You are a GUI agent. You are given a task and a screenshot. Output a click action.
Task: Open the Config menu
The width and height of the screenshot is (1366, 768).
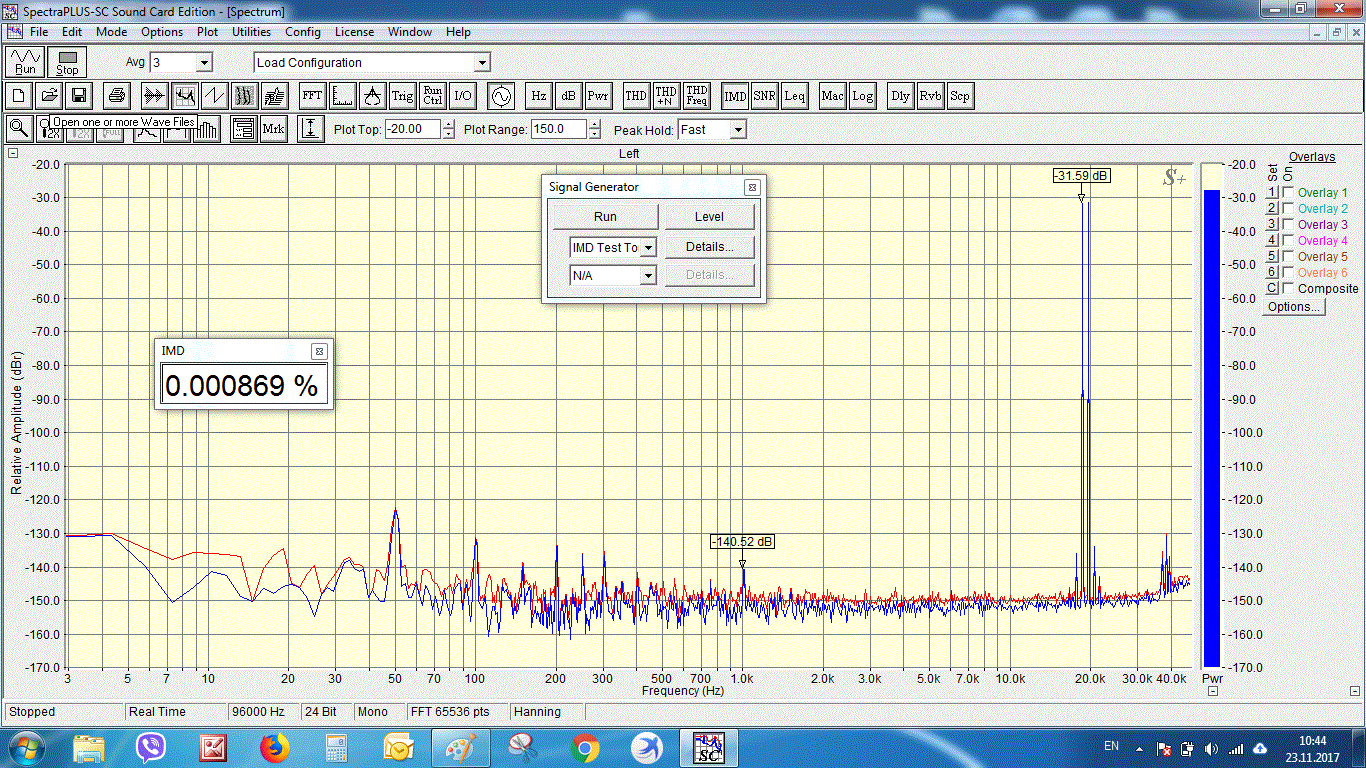tap(303, 32)
